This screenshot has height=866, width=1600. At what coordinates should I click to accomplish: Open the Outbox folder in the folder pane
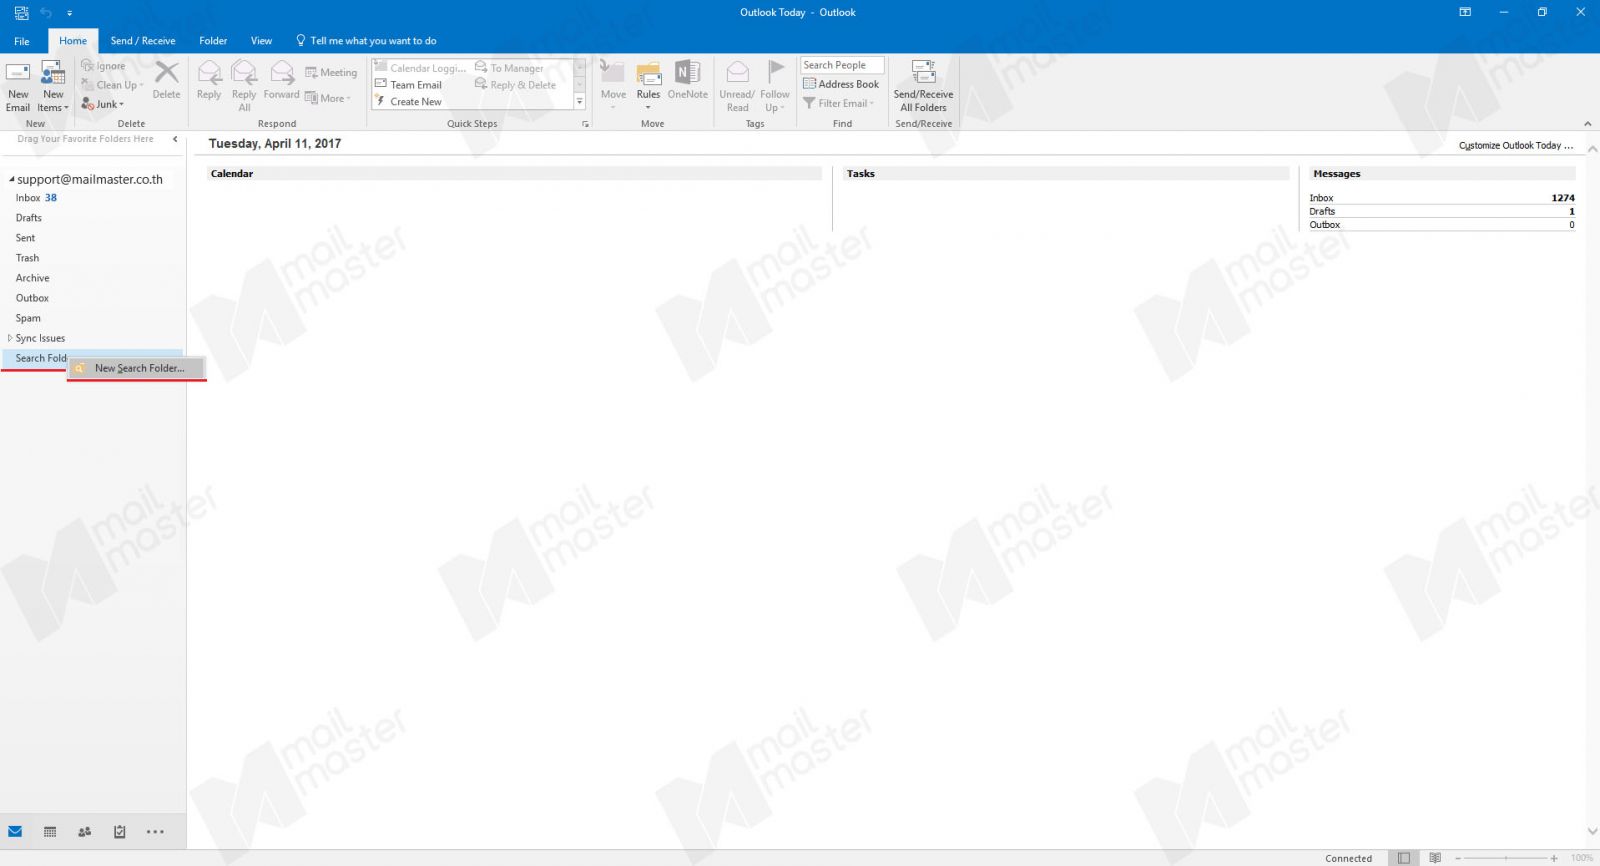(x=32, y=298)
